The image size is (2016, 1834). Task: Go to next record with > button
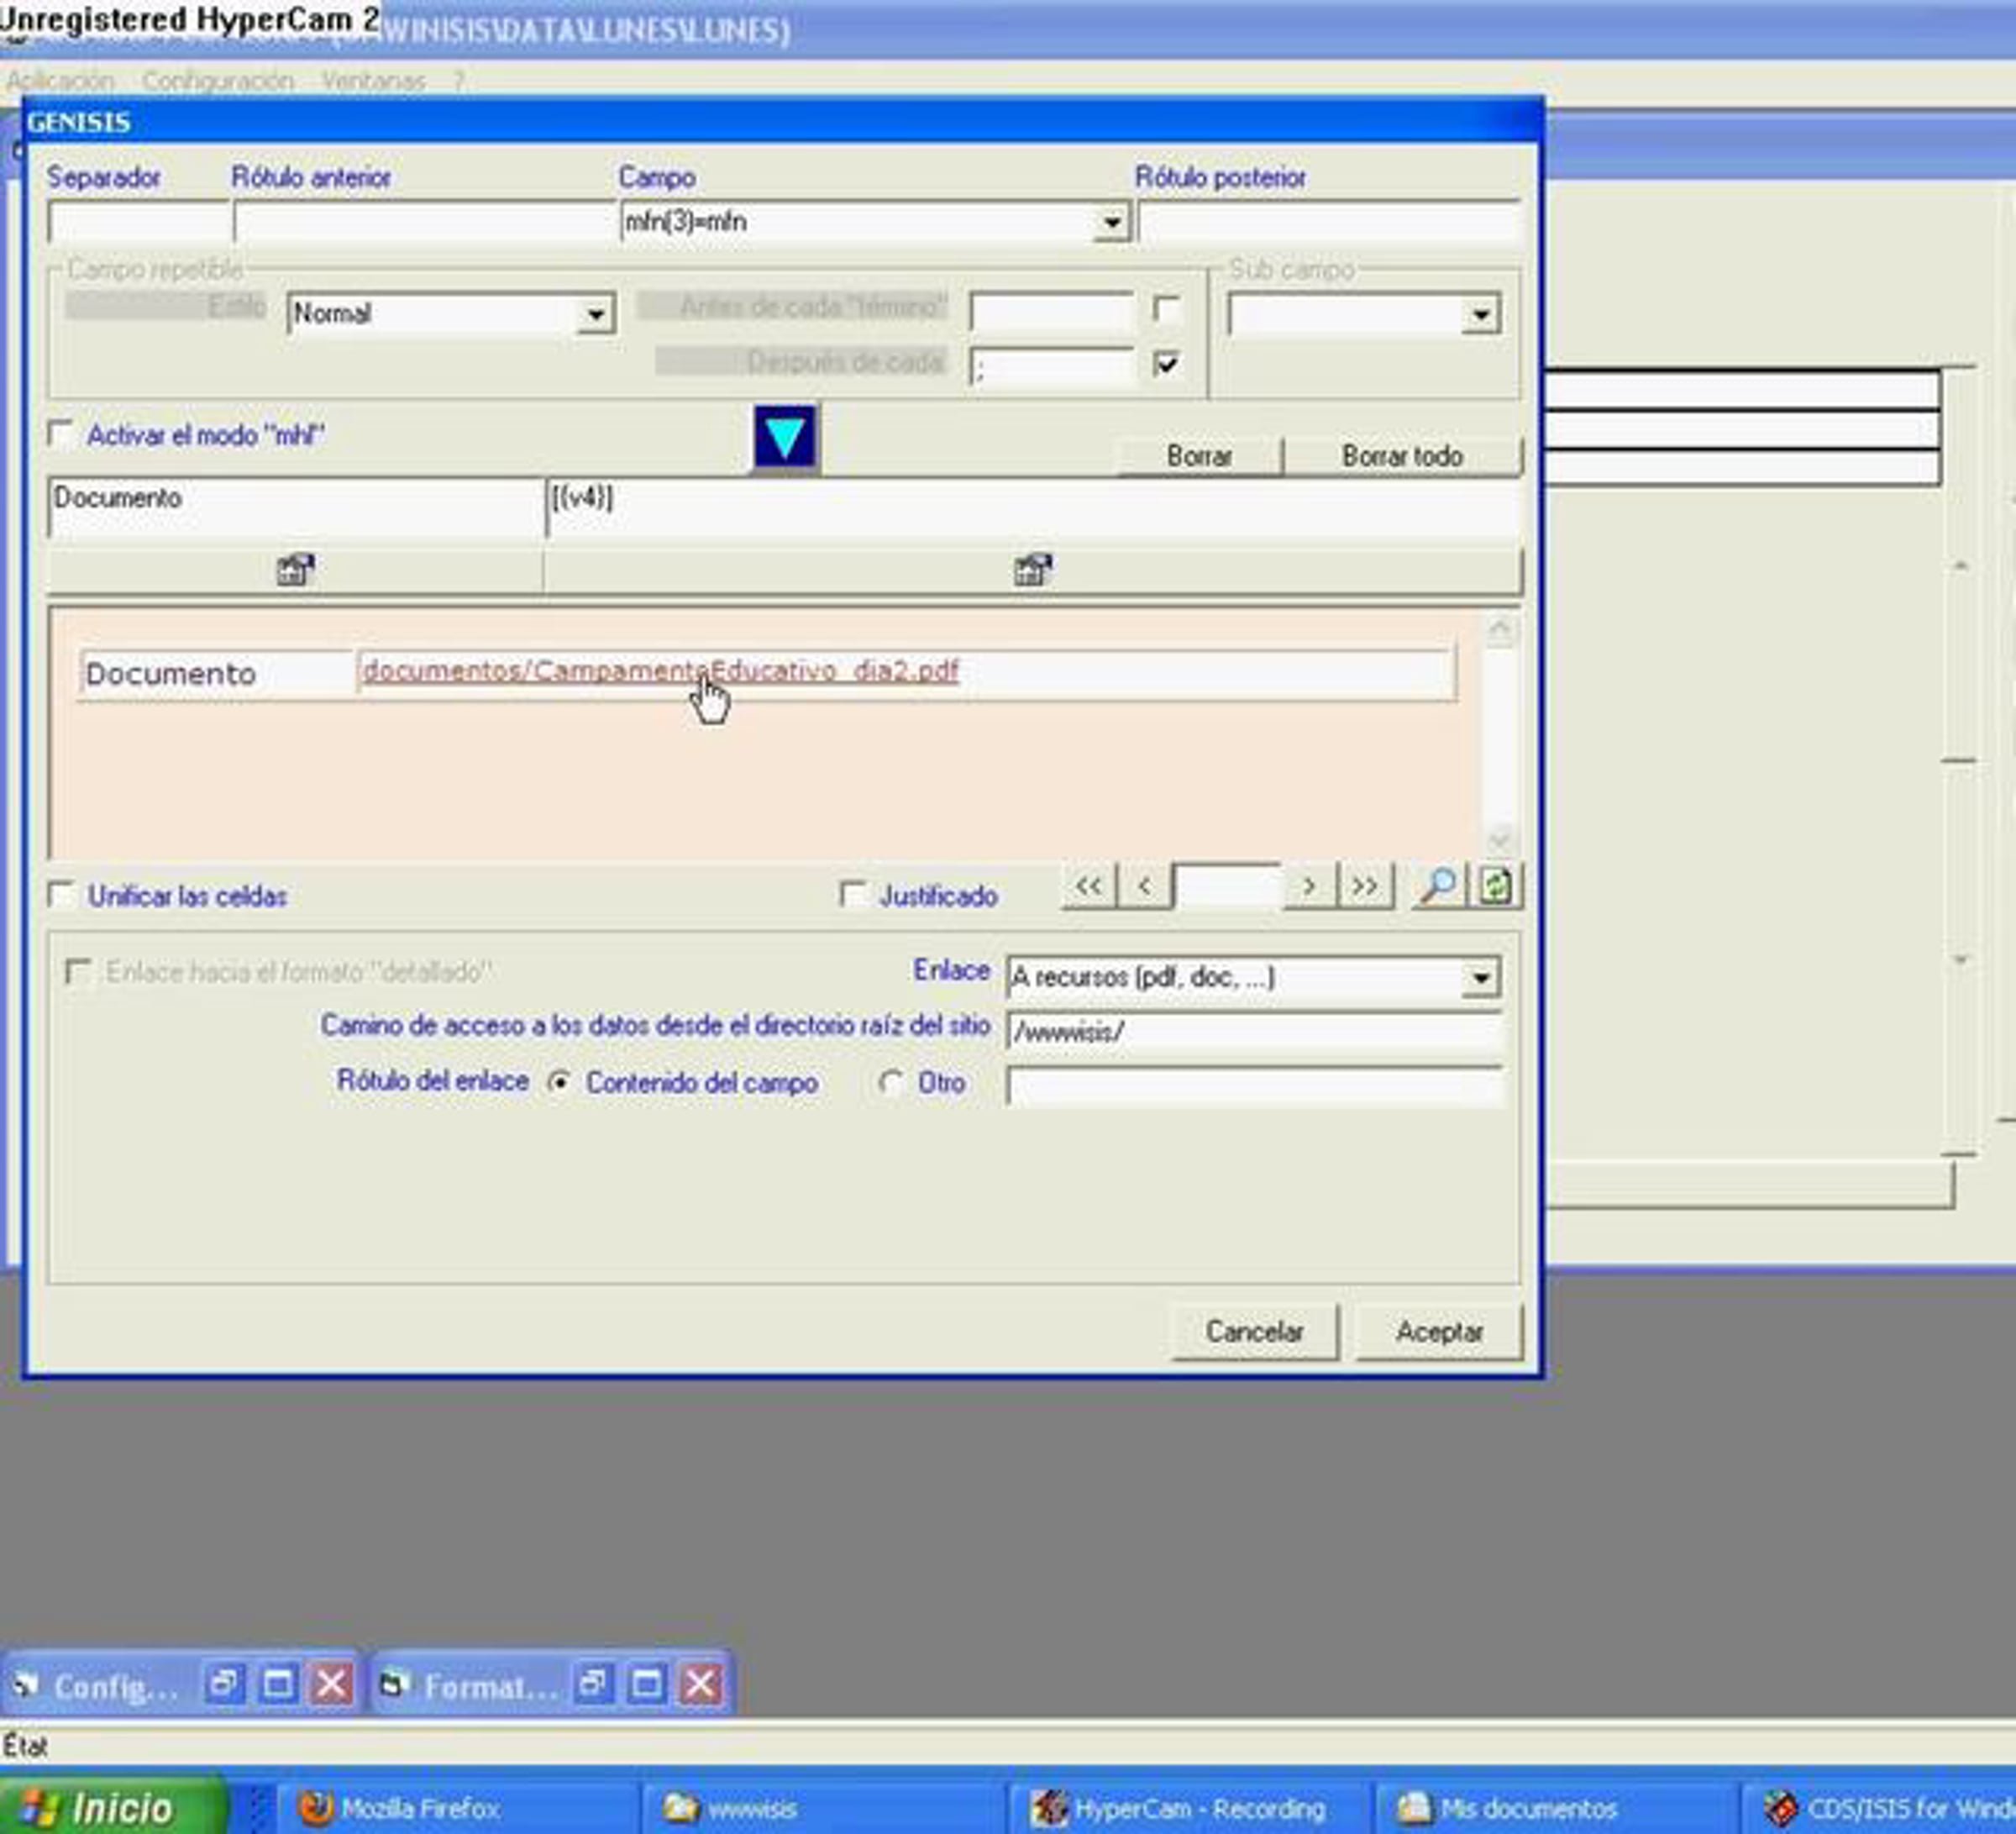point(1309,886)
